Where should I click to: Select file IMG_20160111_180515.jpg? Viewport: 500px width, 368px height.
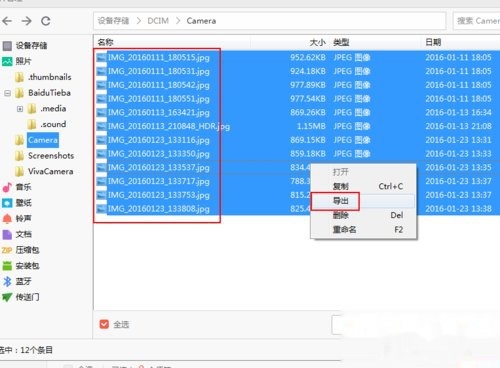pos(159,57)
